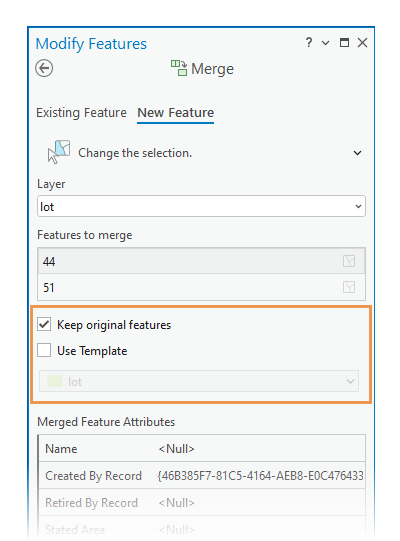Close the Modify Features pane
Image resolution: width=400 pixels, height=541 pixels.
tap(362, 43)
